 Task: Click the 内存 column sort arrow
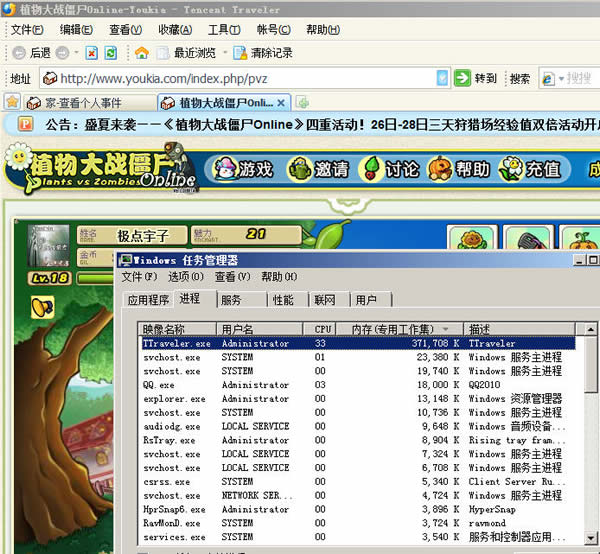[445, 329]
